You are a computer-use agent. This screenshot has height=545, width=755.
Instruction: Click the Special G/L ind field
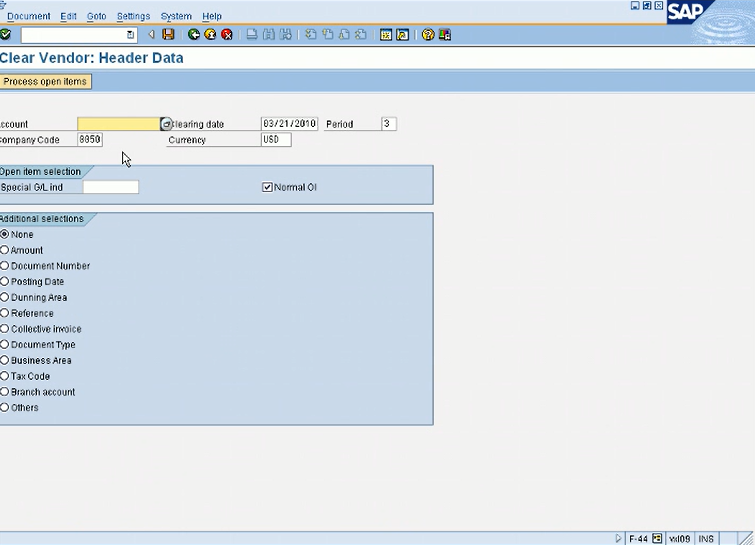point(111,187)
